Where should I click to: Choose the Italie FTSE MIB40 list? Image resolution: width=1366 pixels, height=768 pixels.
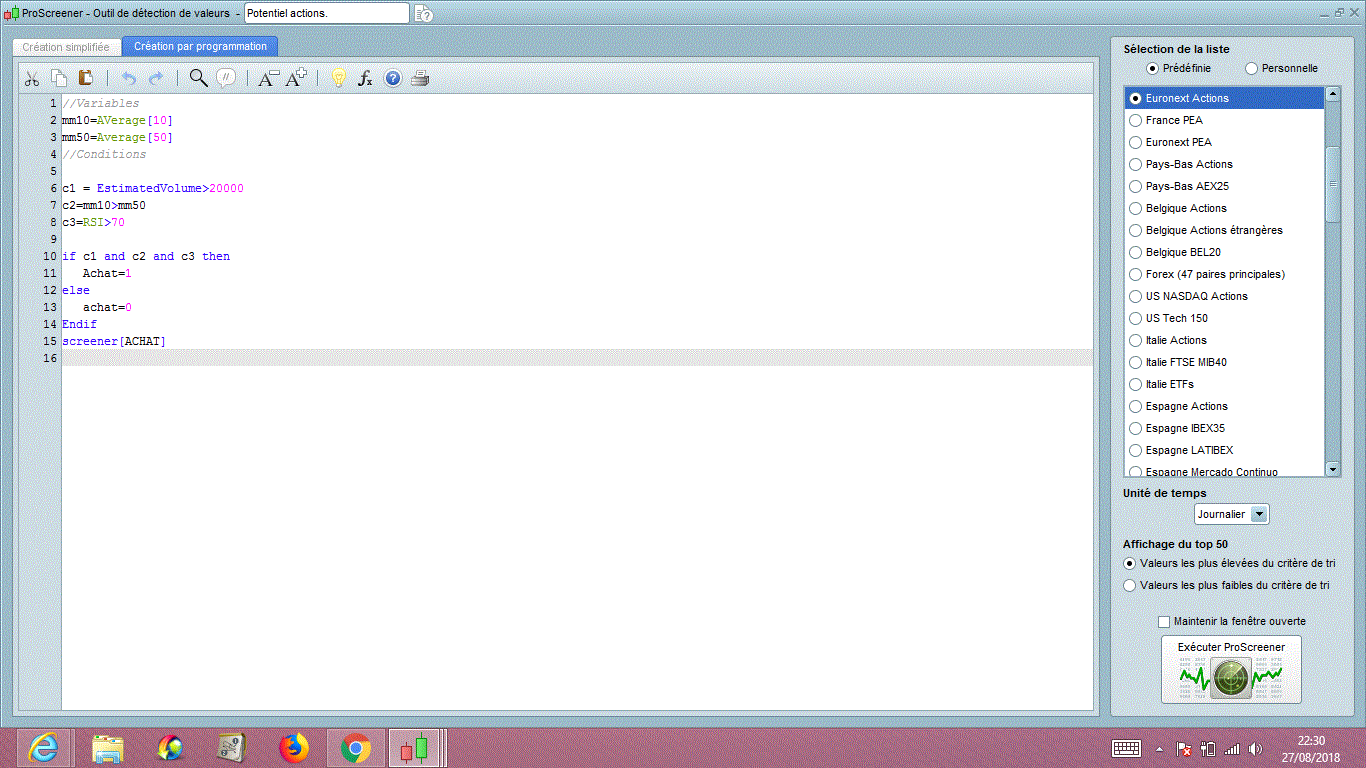coord(1225,362)
